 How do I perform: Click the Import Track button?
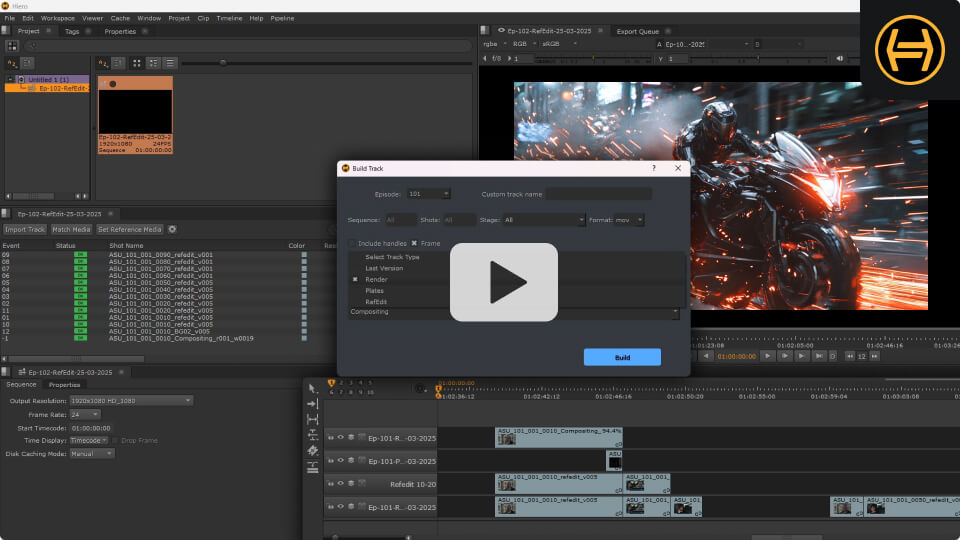click(x=25, y=229)
